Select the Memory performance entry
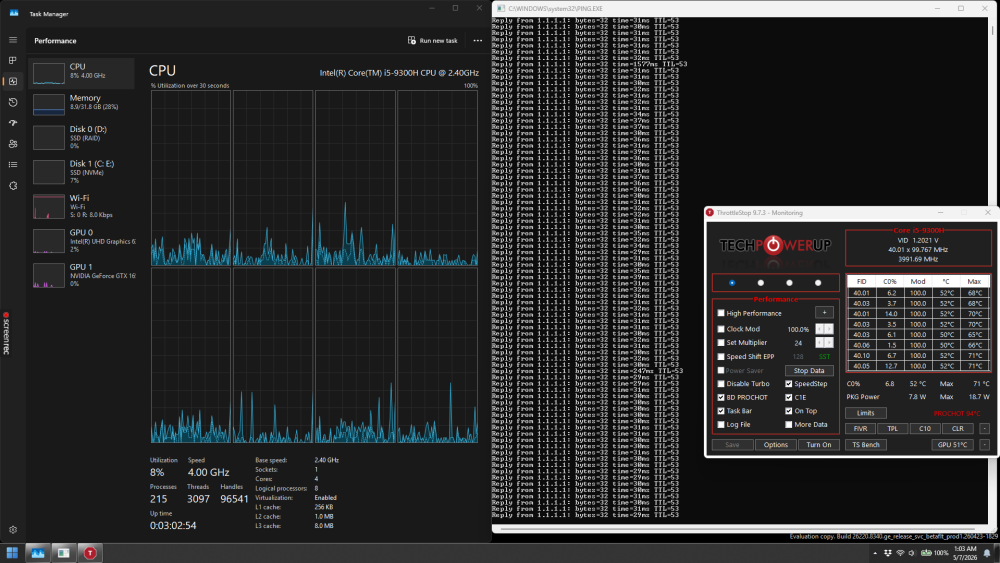The image size is (1000, 563). point(82,103)
